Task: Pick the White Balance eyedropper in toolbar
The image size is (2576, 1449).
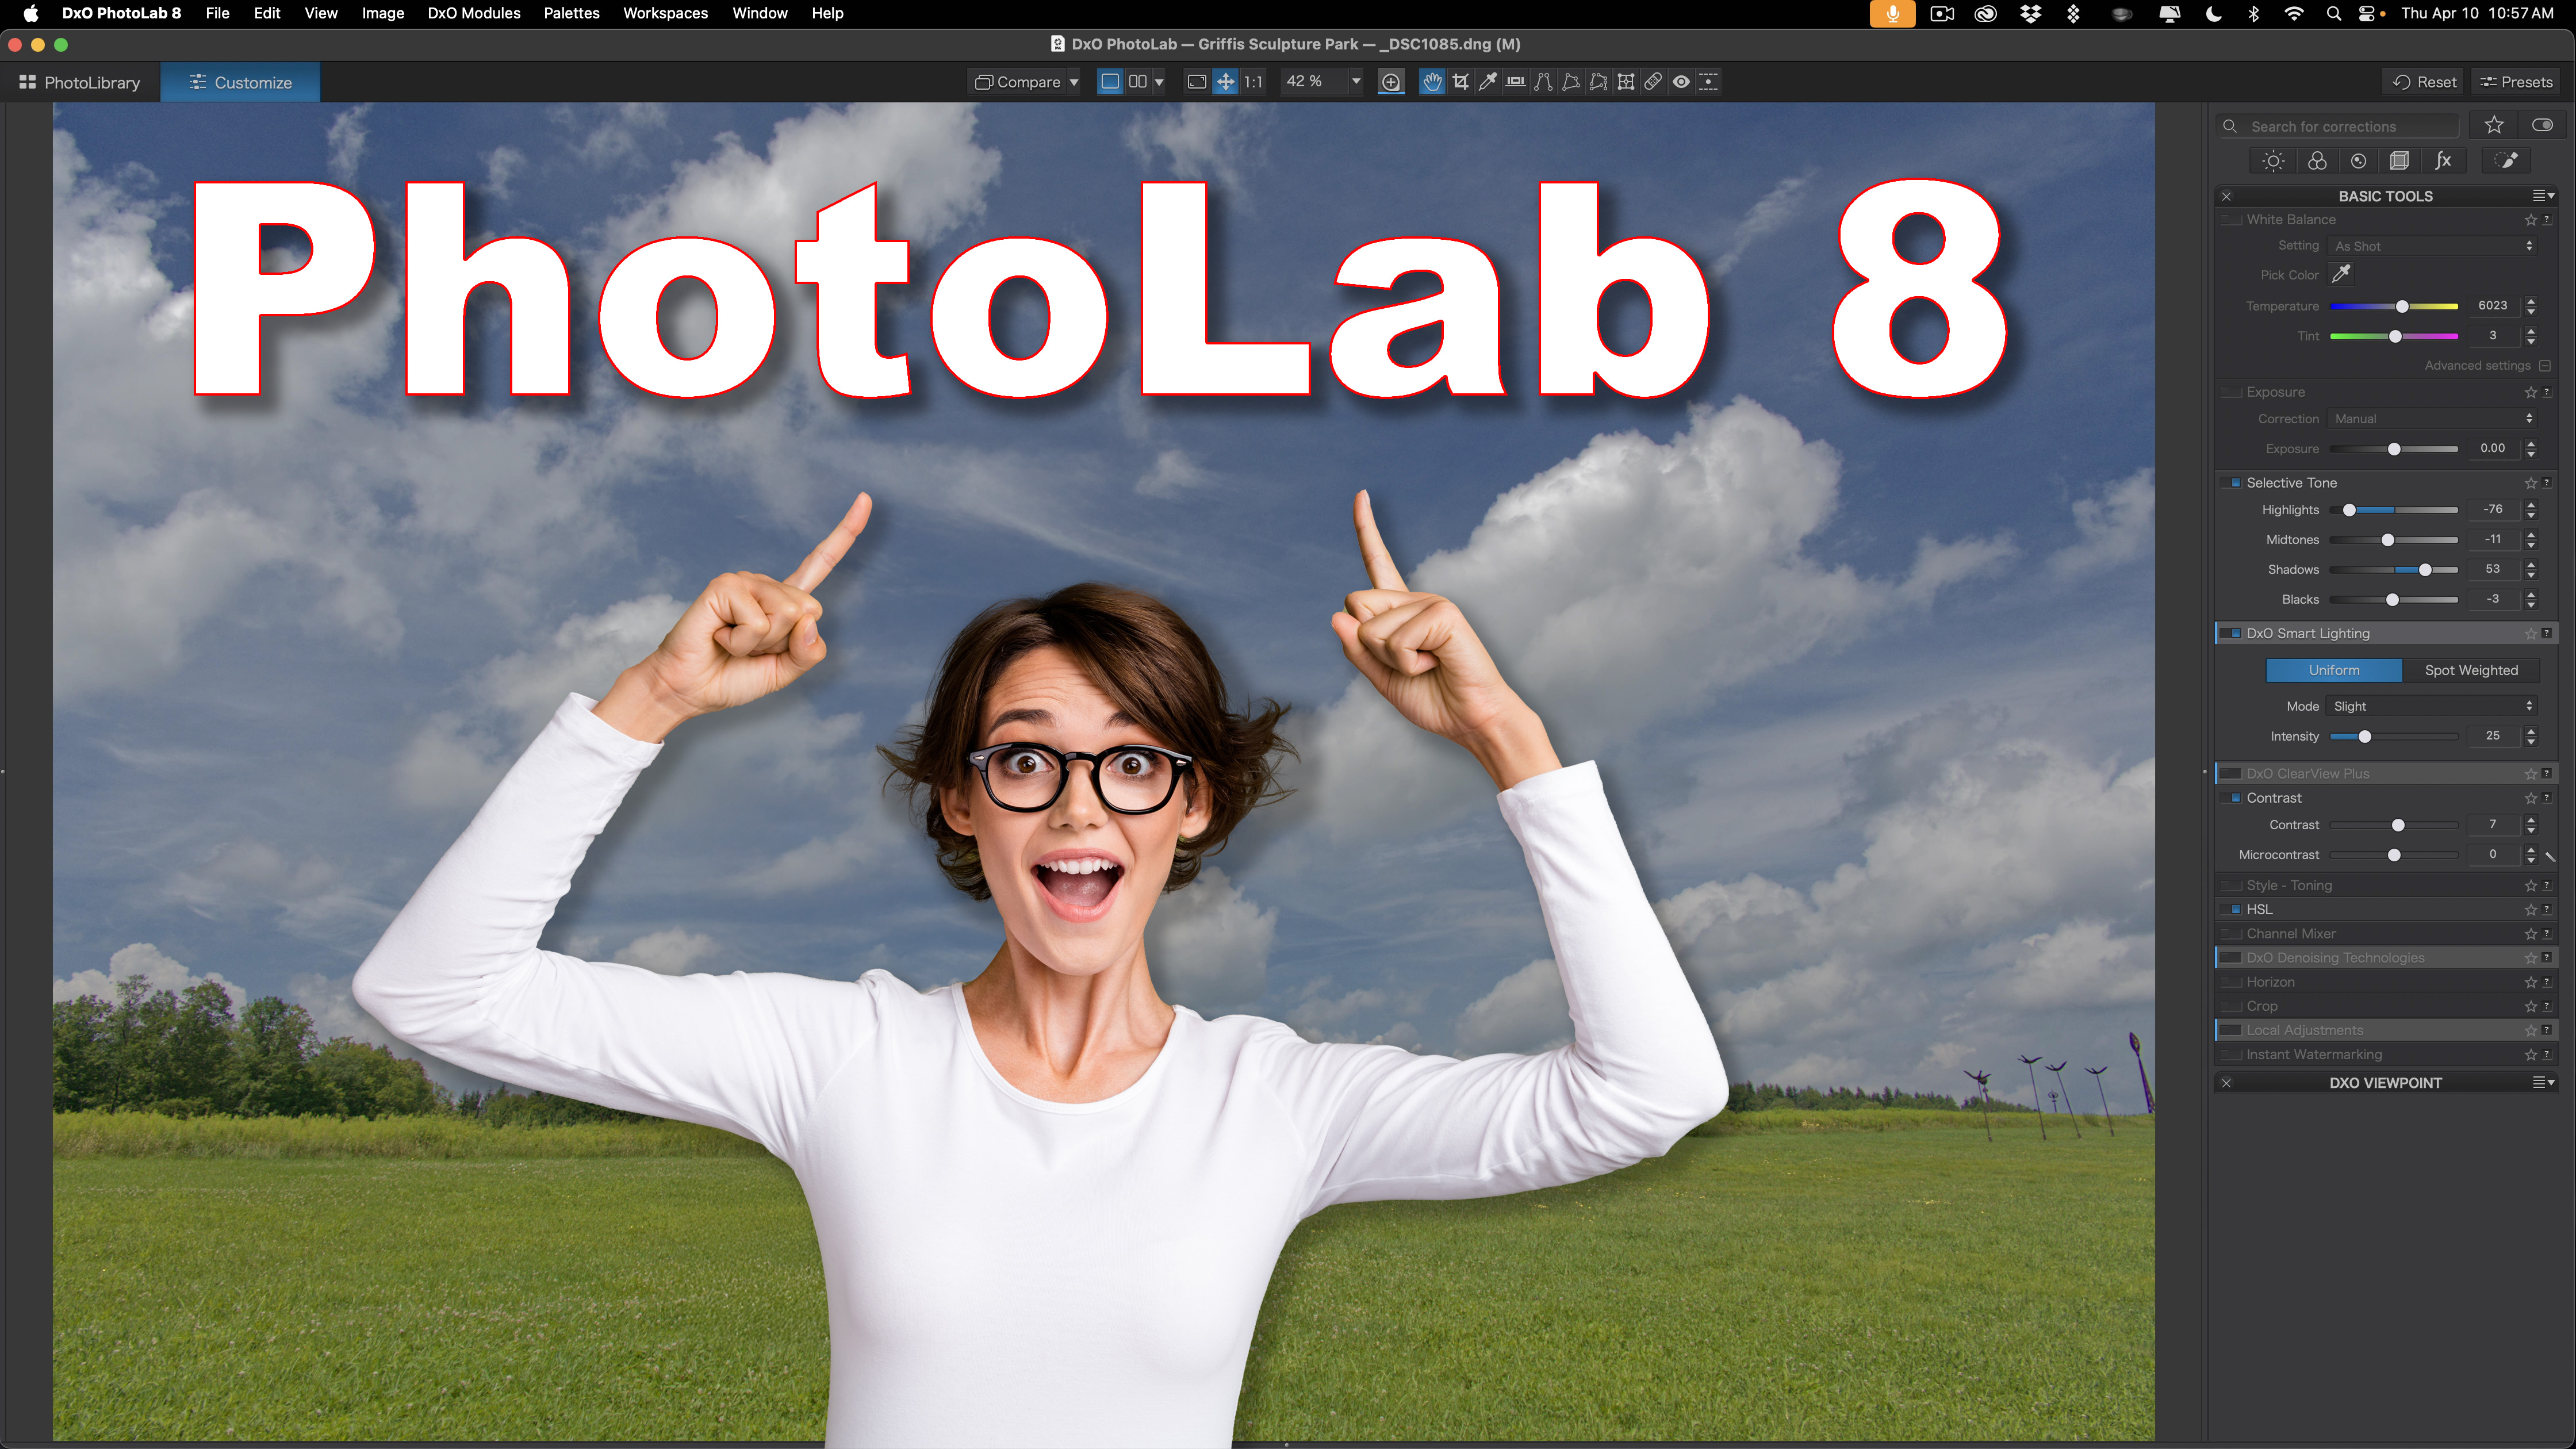Action: pos(1488,82)
